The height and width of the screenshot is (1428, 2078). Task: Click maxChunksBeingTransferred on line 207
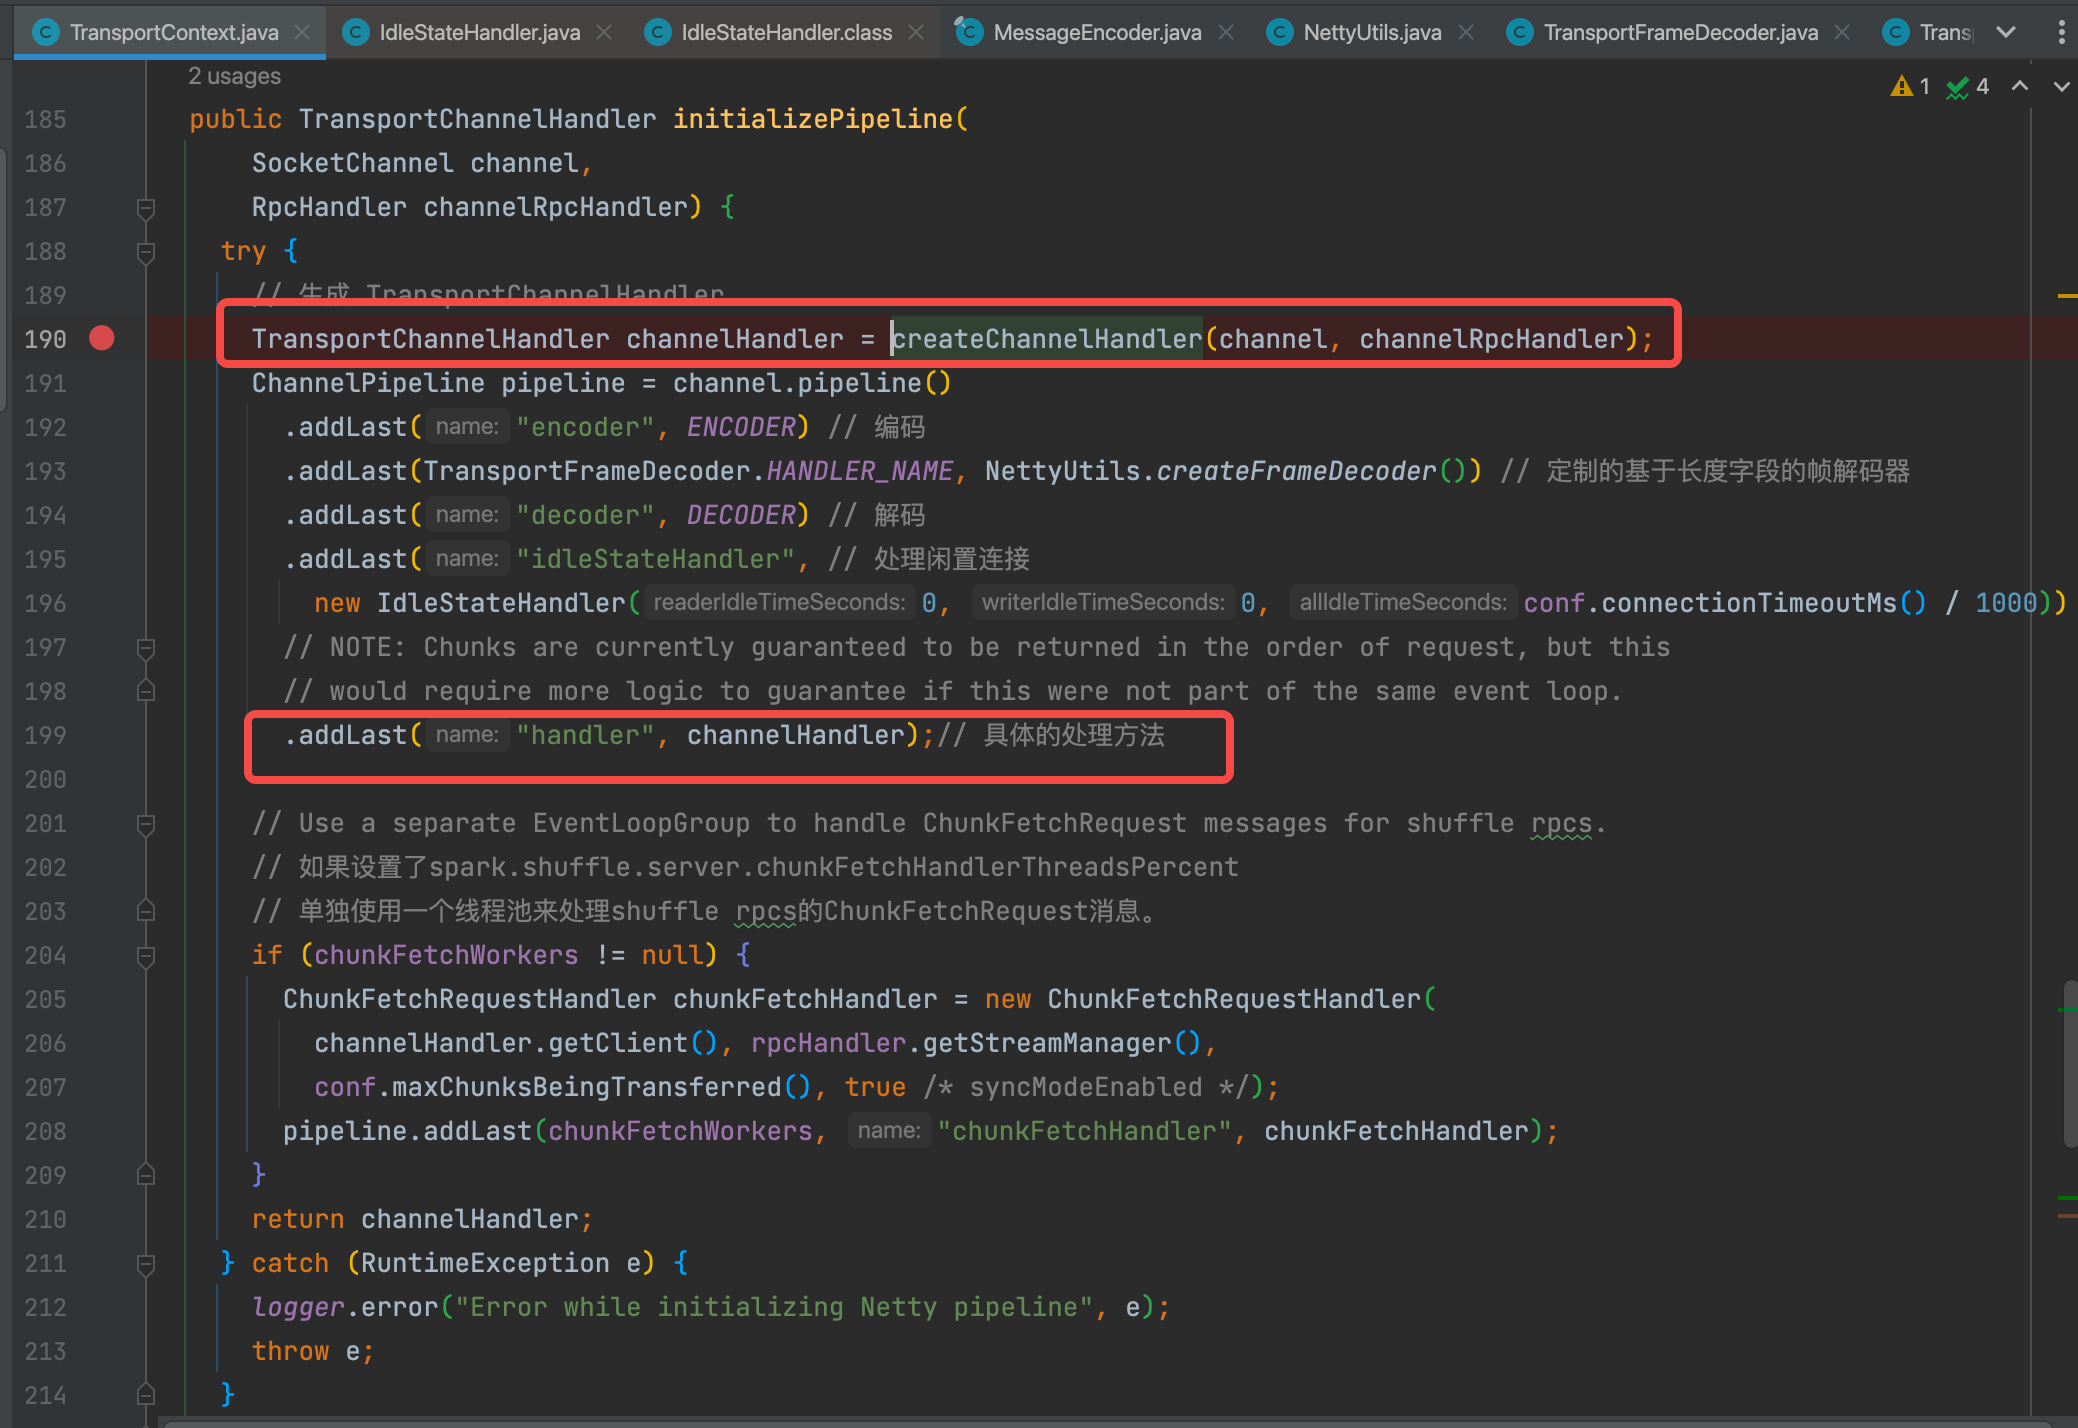[586, 1087]
